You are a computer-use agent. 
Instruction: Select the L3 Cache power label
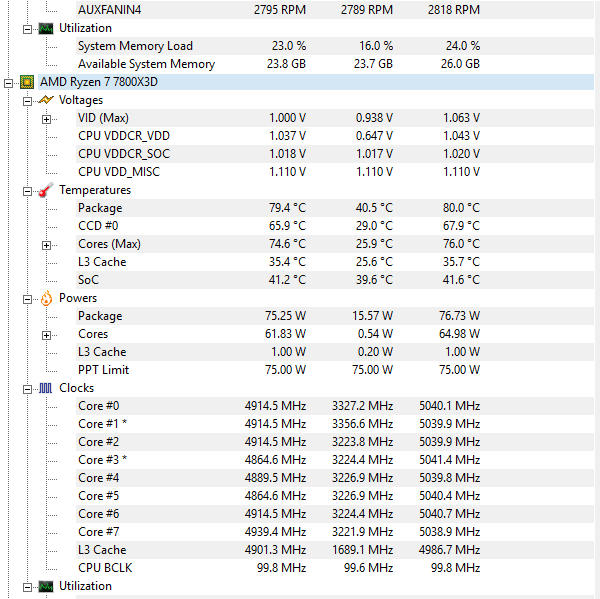pos(102,352)
